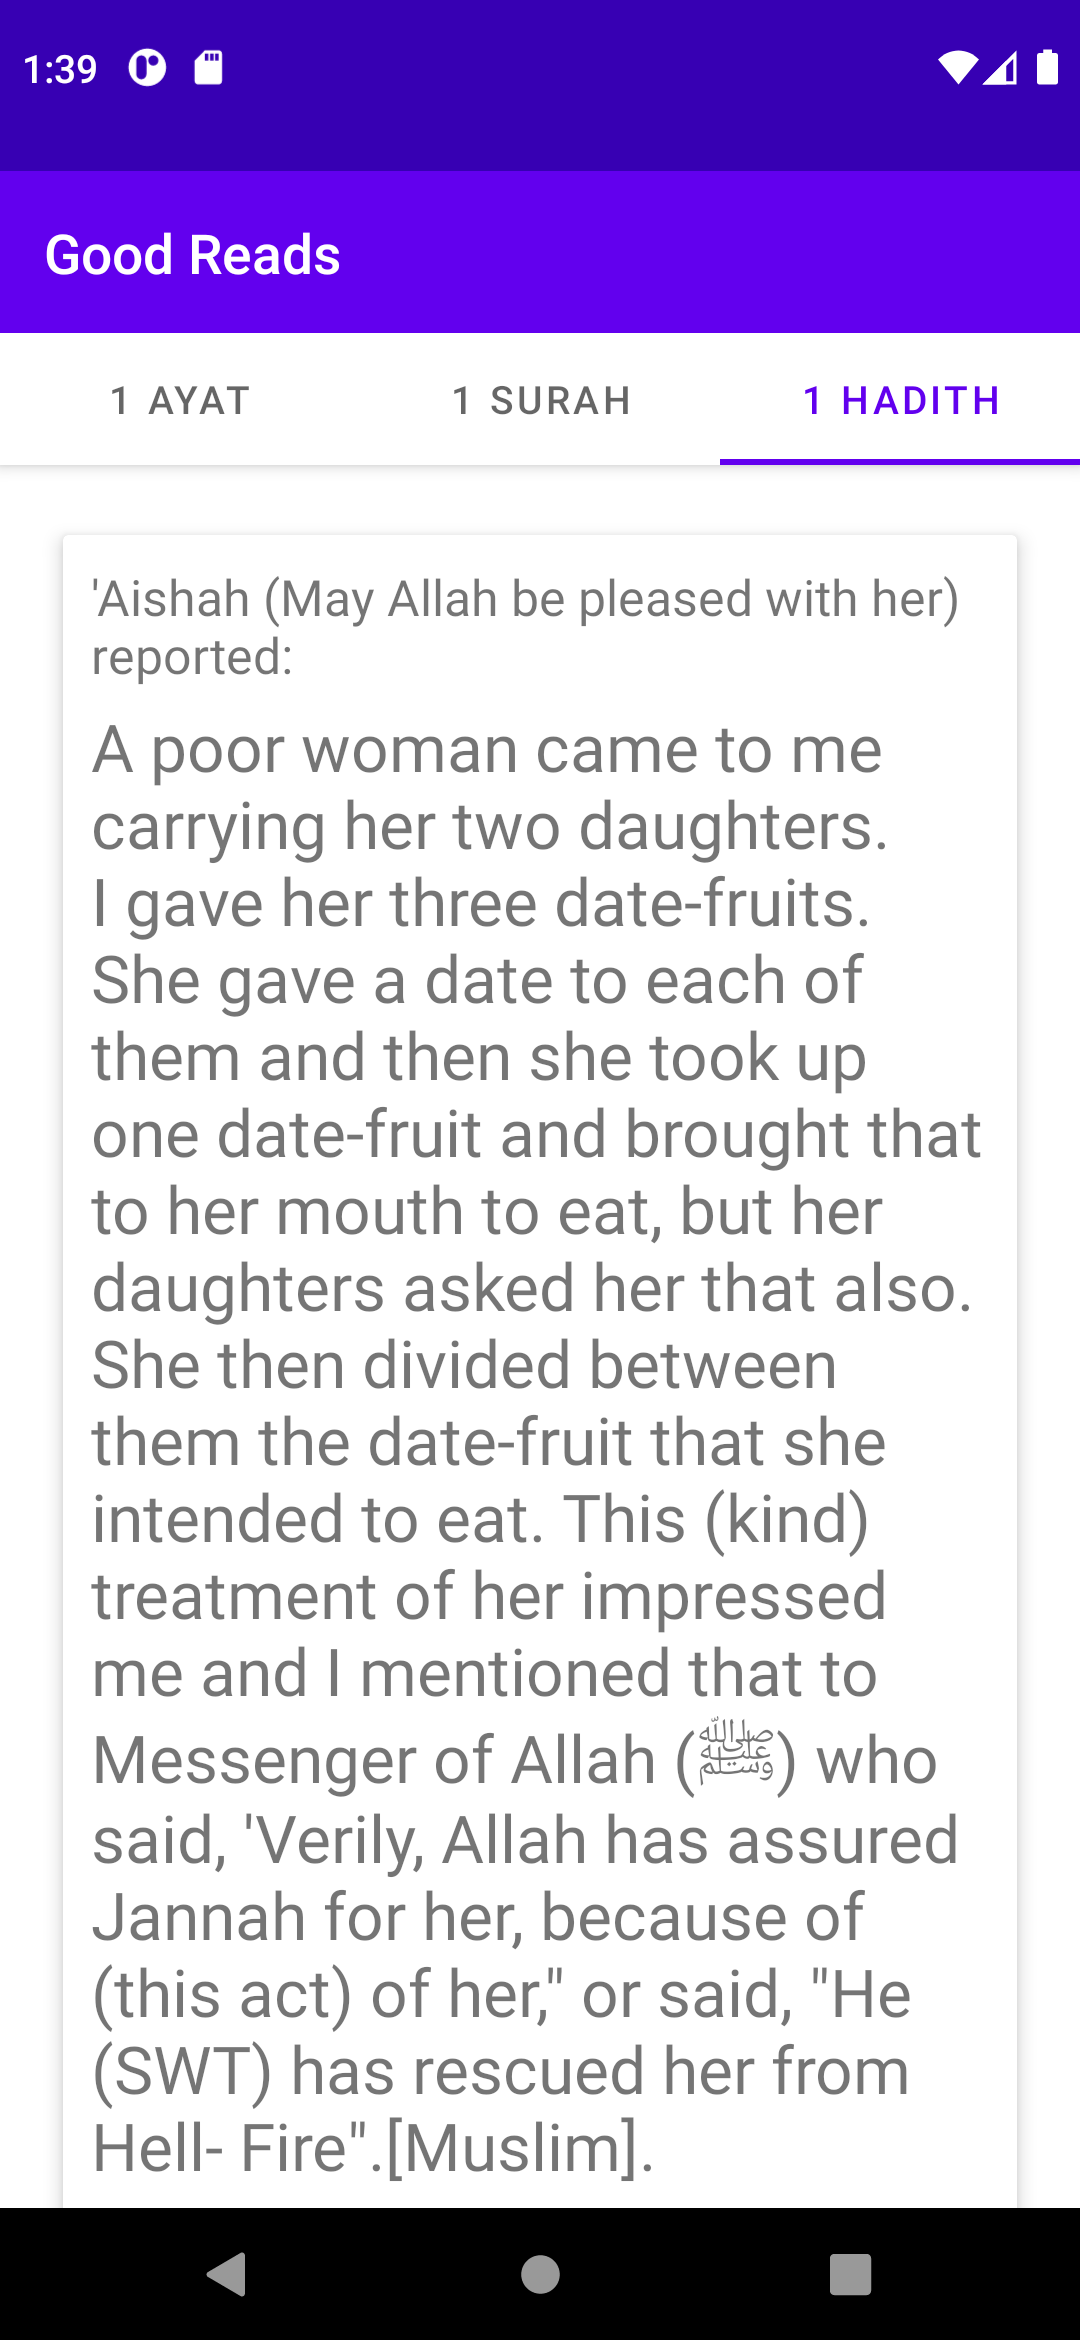
Task: Tap the Android home circle button
Action: (540, 2274)
